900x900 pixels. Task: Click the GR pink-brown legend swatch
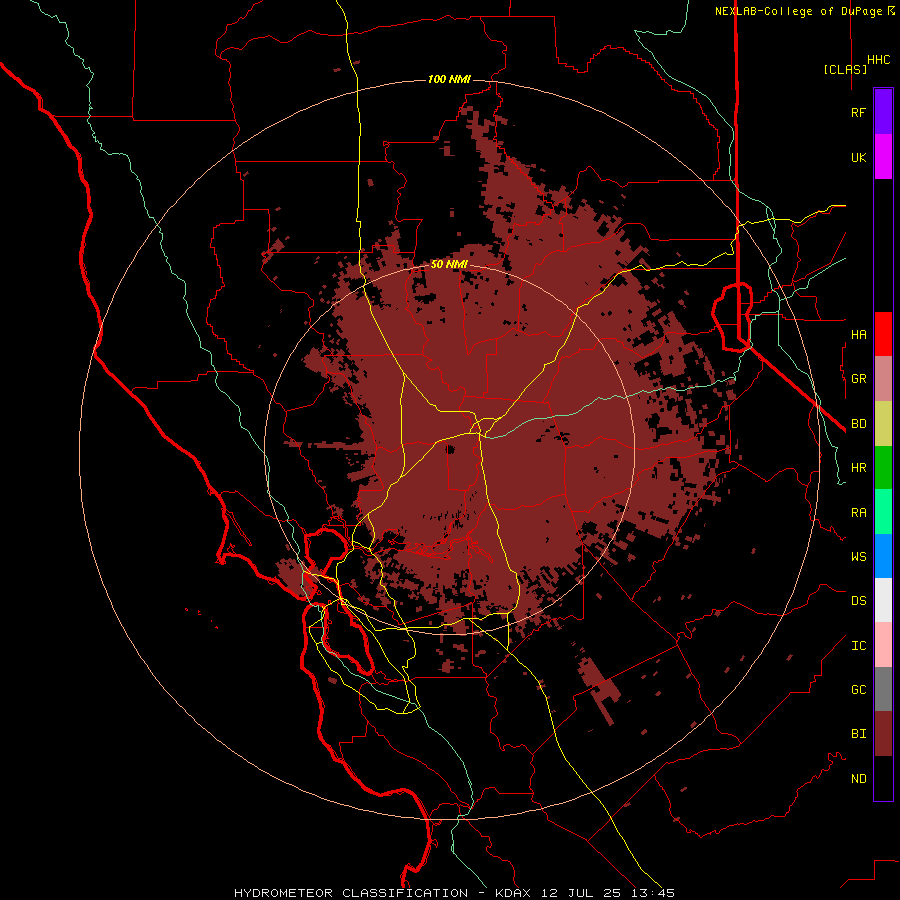[x=883, y=379]
